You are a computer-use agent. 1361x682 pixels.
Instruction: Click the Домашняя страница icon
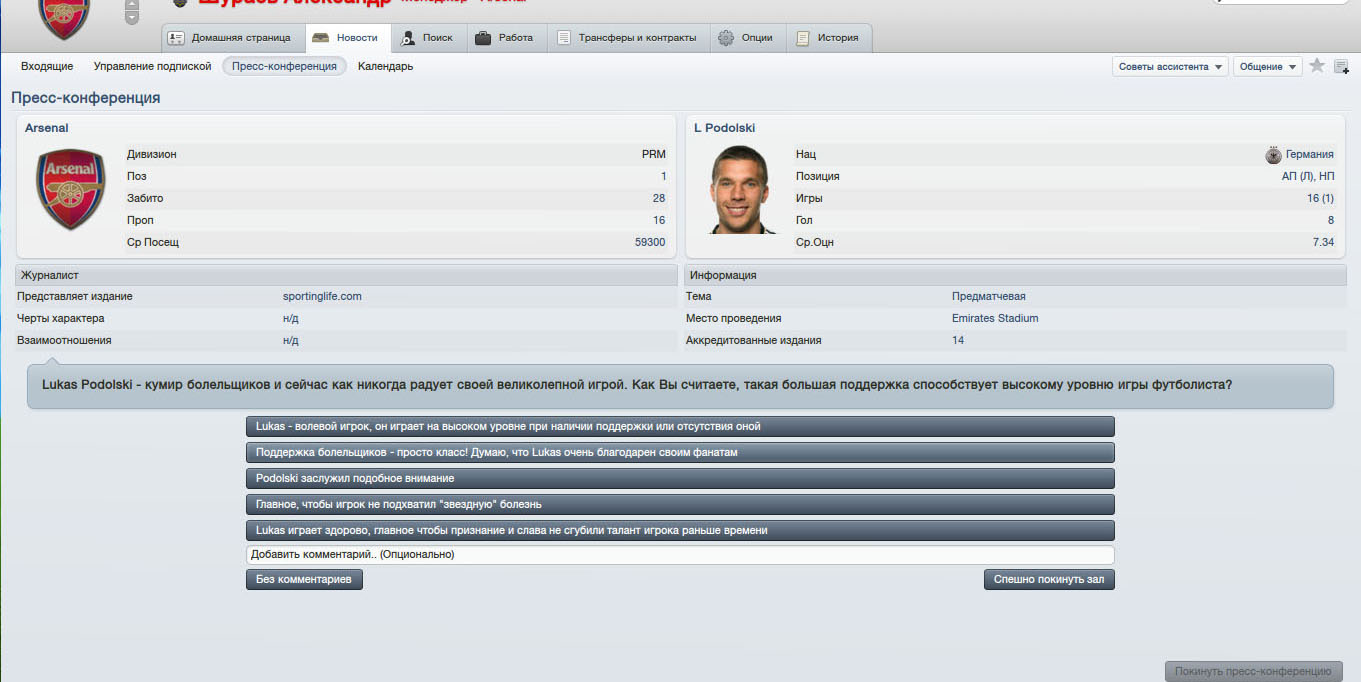pyautogui.click(x=176, y=38)
